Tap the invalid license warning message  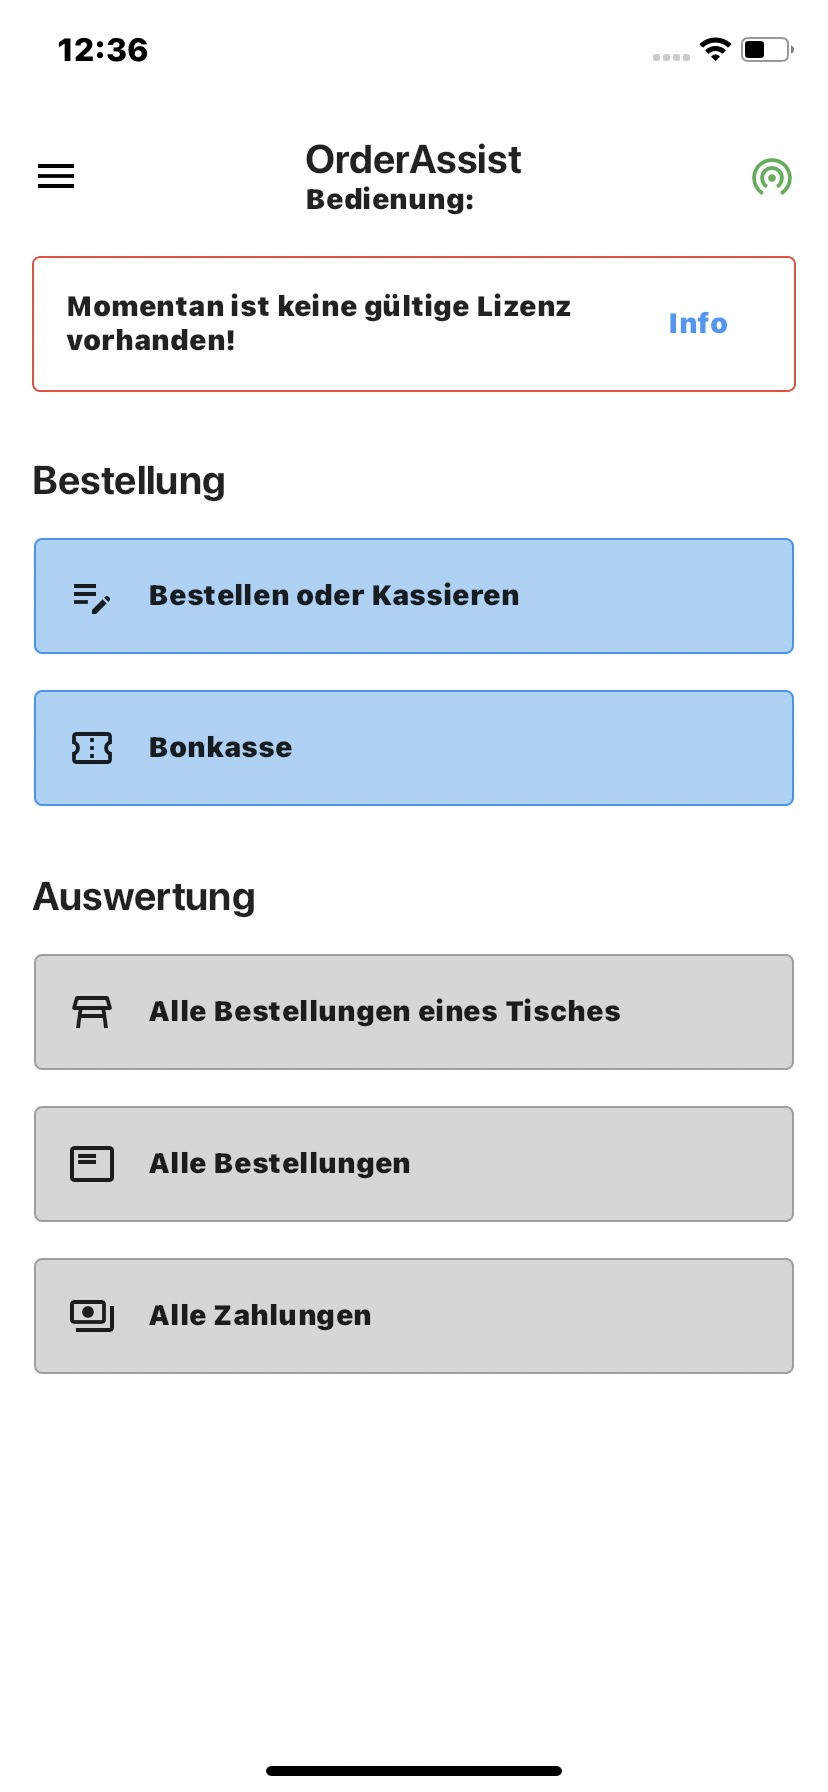[x=319, y=323]
